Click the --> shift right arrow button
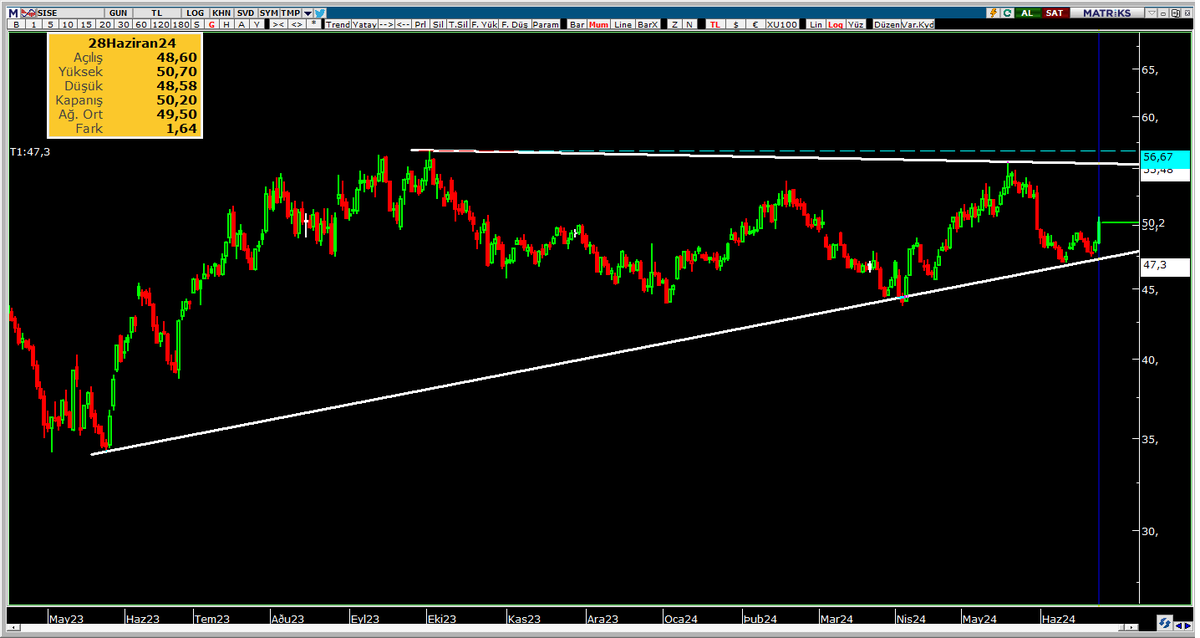This screenshot has height=638, width=1200. click(386, 24)
